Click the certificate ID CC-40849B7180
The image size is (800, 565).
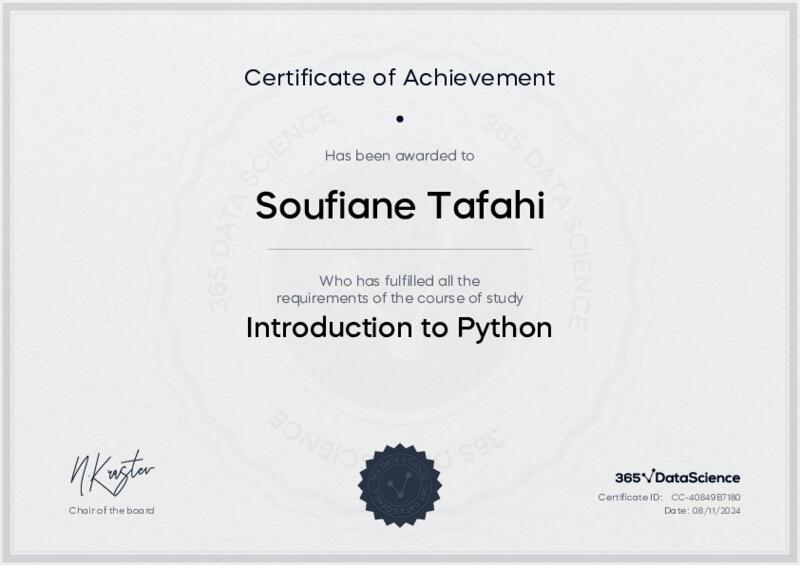(x=705, y=497)
